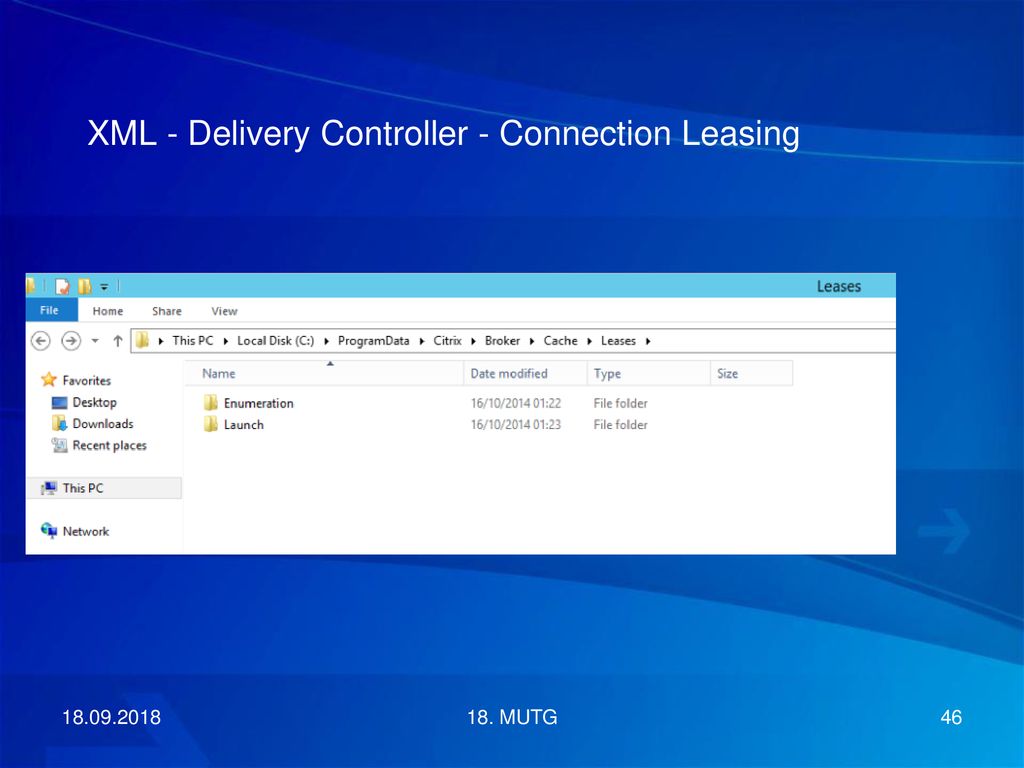Click the Favorites star icon
The width and height of the screenshot is (1024, 768).
[x=49, y=379]
